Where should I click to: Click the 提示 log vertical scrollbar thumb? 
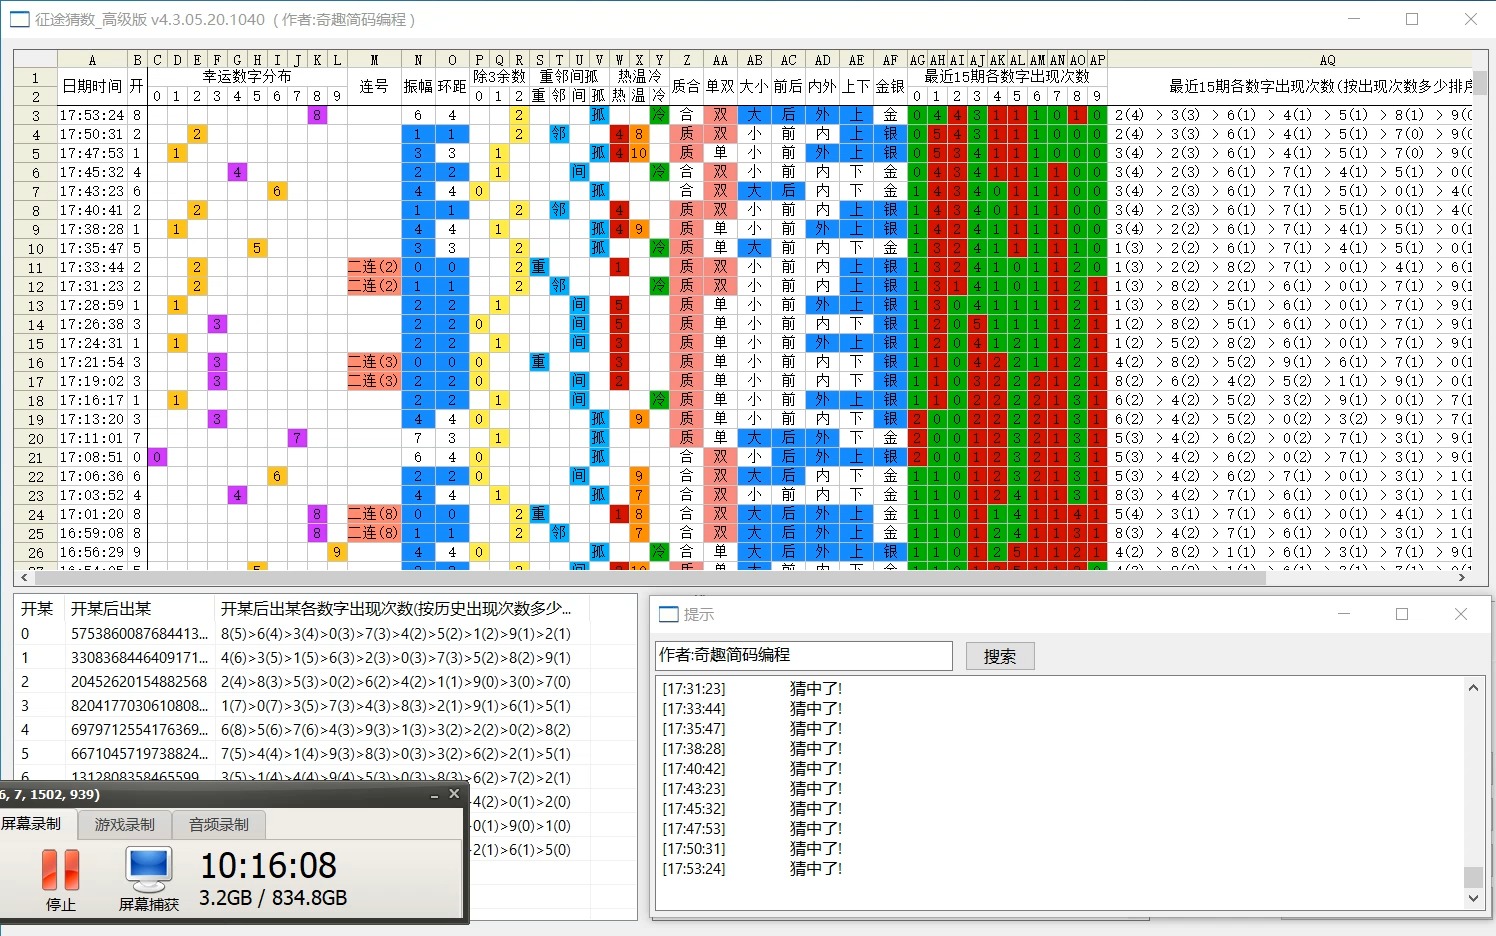pos(1473,877)
